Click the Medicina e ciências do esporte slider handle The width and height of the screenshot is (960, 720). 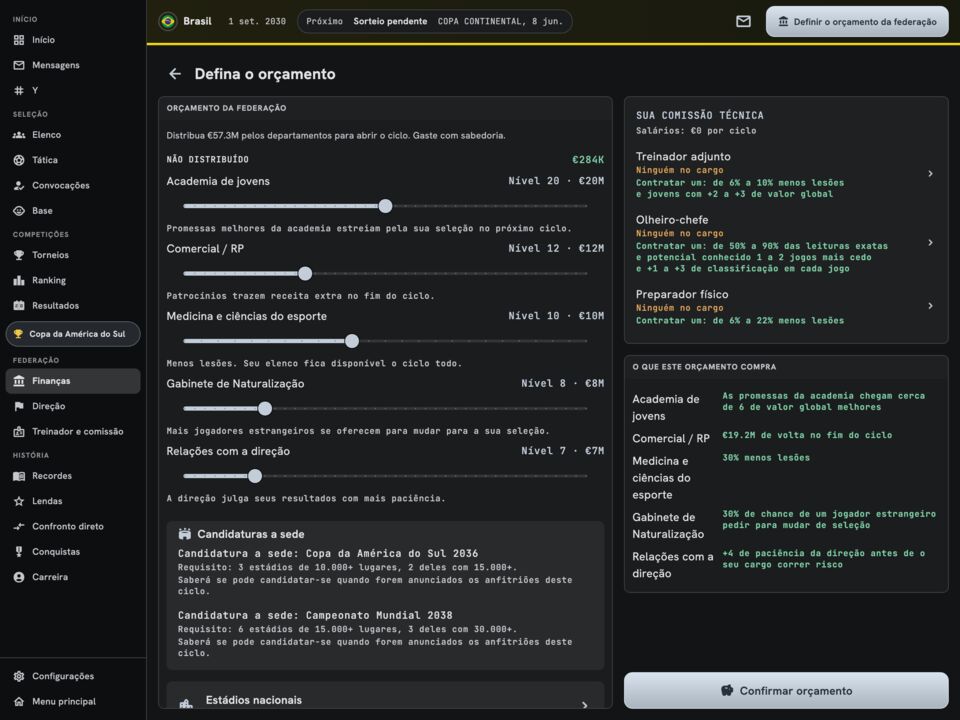click(351, 341)
